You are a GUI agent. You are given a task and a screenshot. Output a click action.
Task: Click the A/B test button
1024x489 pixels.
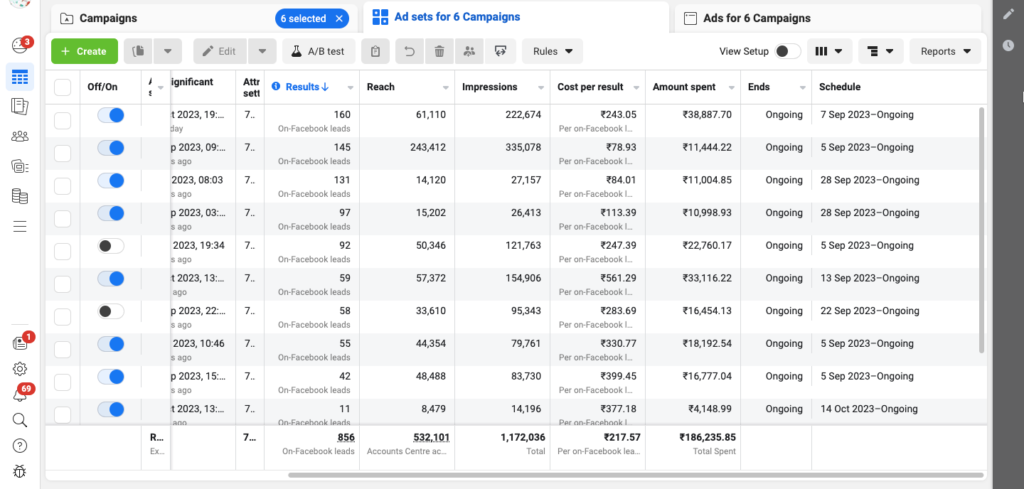[x=319, y=51]
